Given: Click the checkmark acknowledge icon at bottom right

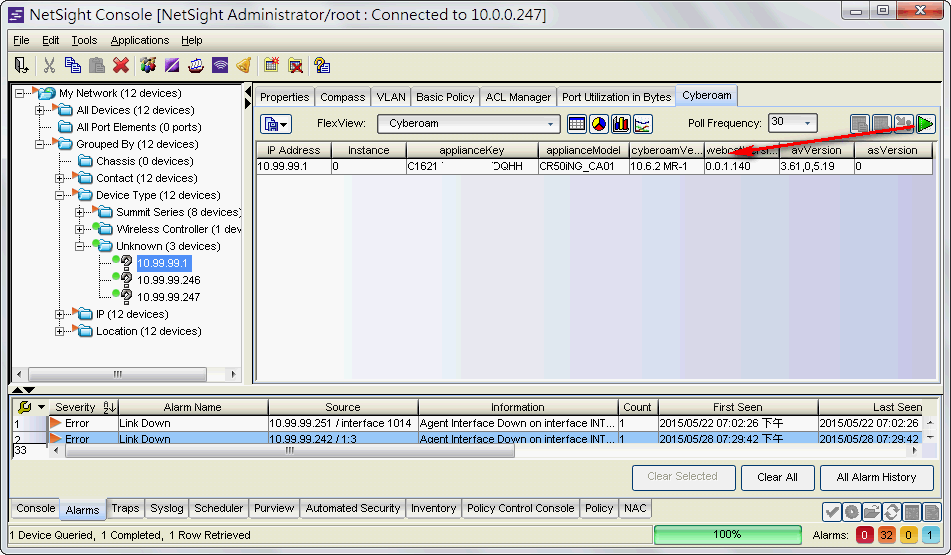Looking at the screenshot, I should tap(832, 512).
